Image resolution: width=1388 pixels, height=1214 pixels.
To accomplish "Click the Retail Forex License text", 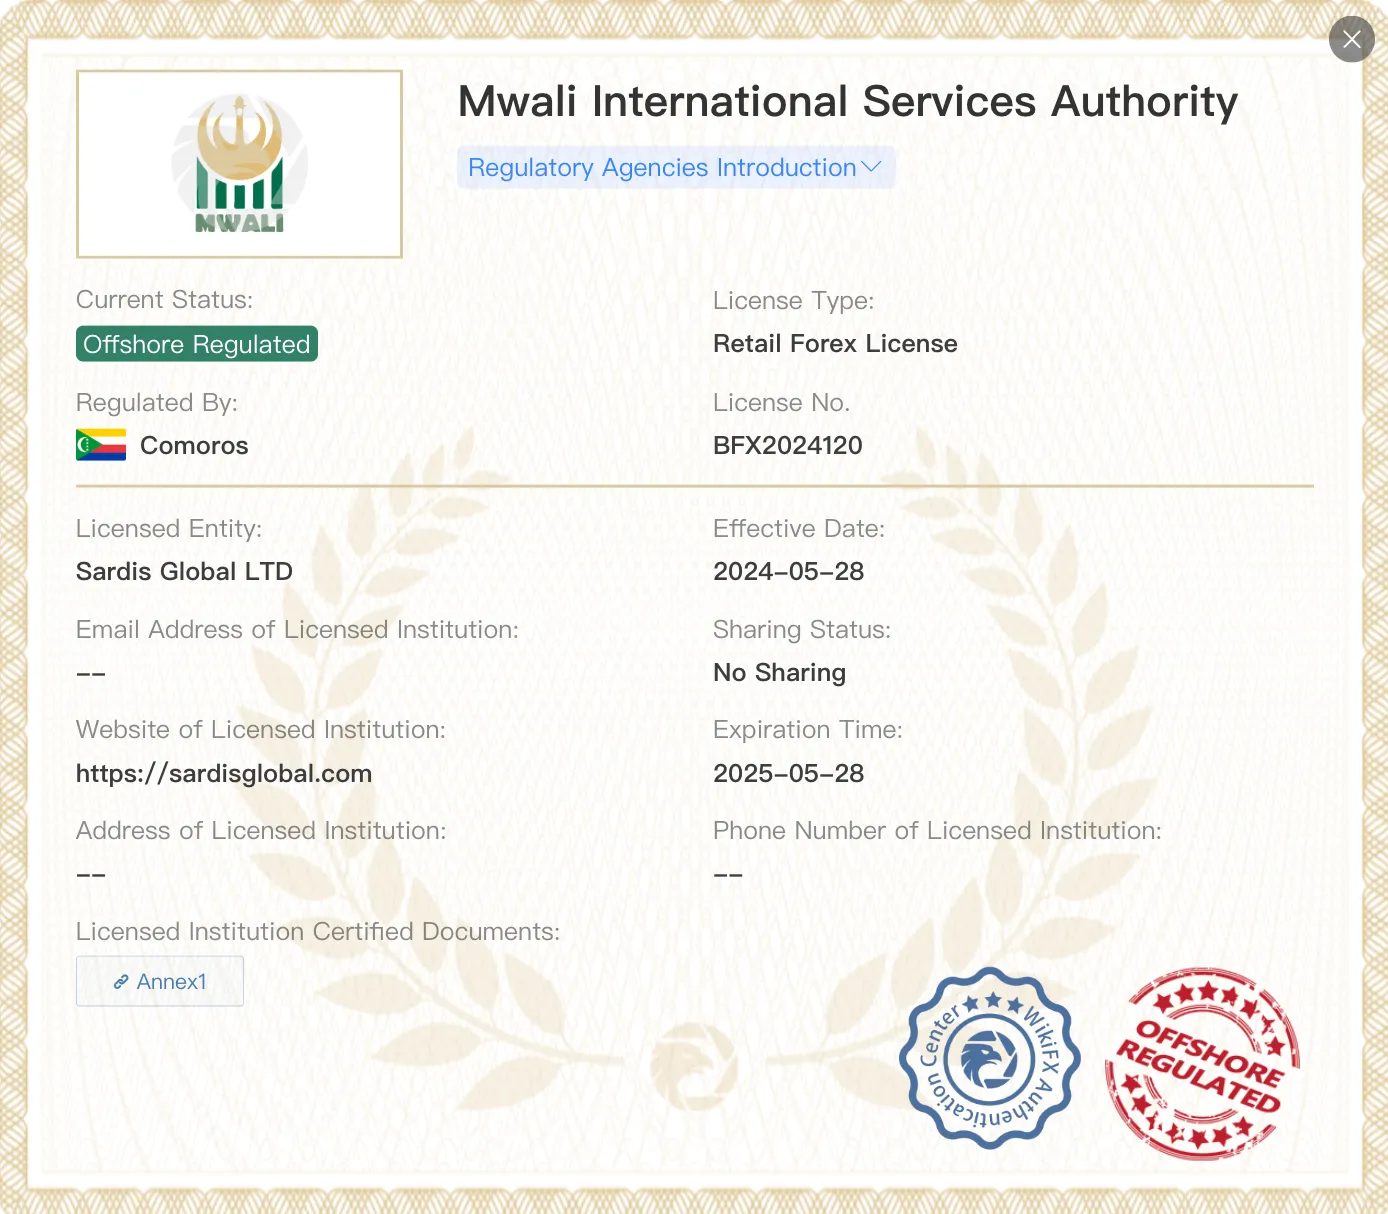I will [835, 344].
